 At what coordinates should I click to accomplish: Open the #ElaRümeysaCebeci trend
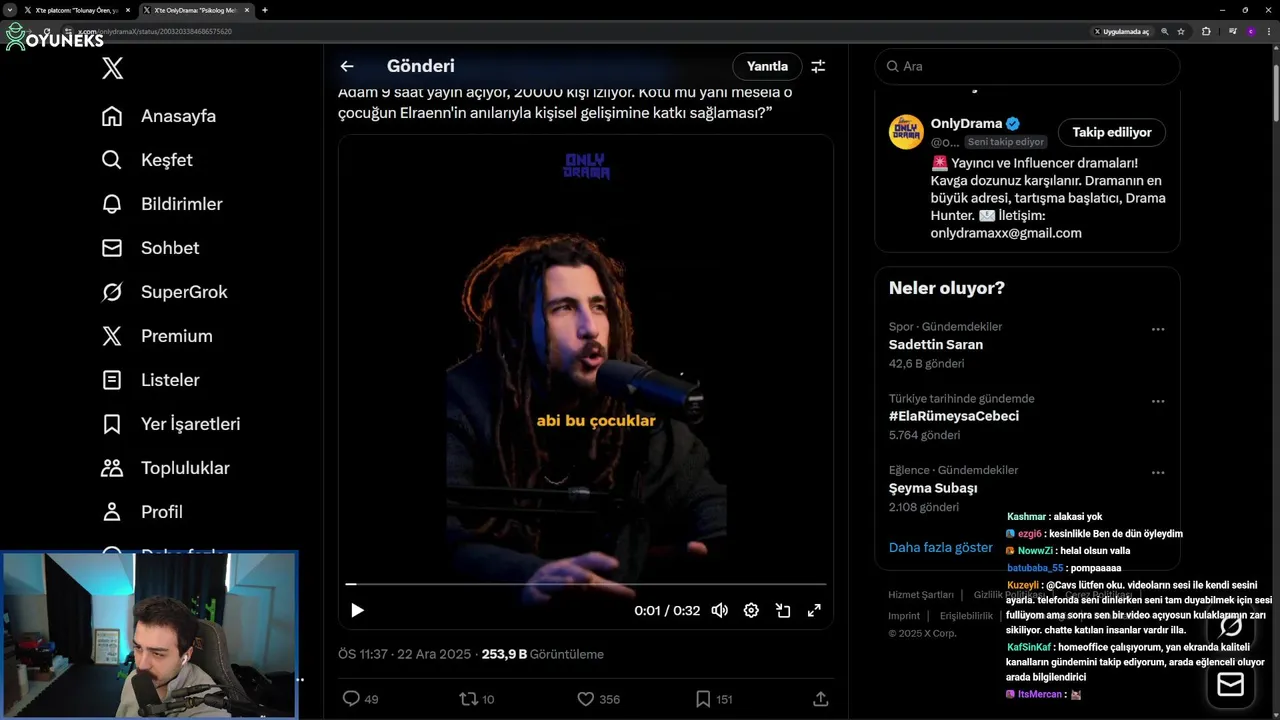click(x=954, y=416)
